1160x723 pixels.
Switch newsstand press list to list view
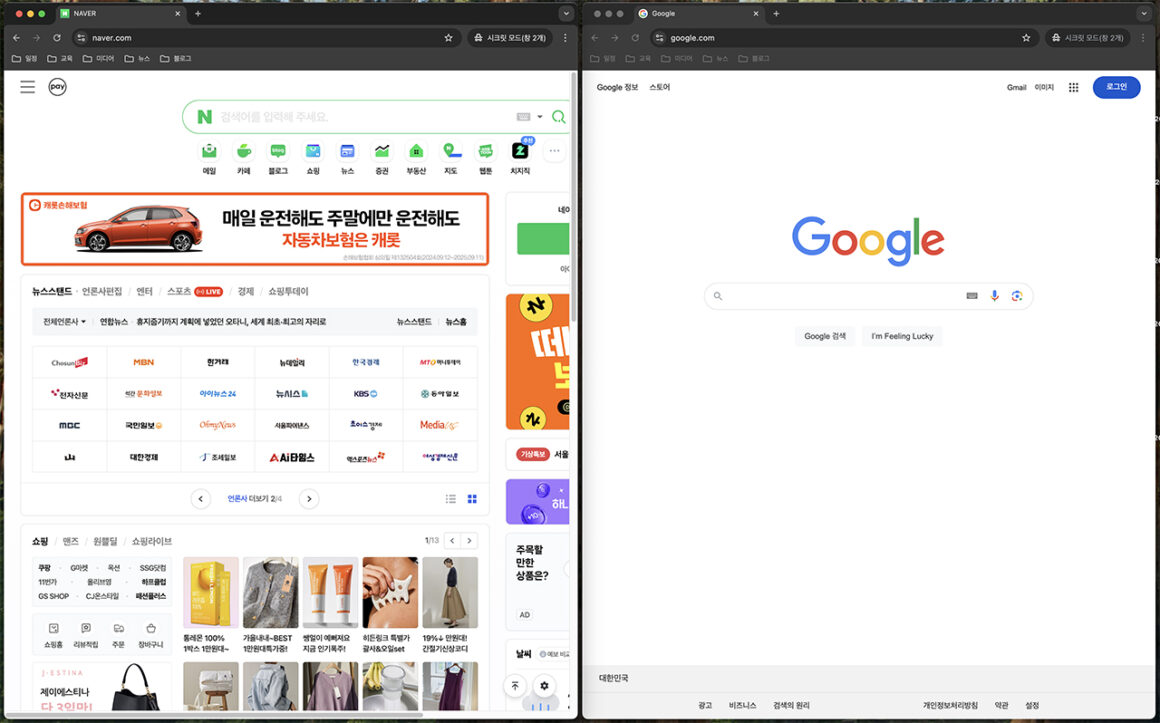coord(452,498)
